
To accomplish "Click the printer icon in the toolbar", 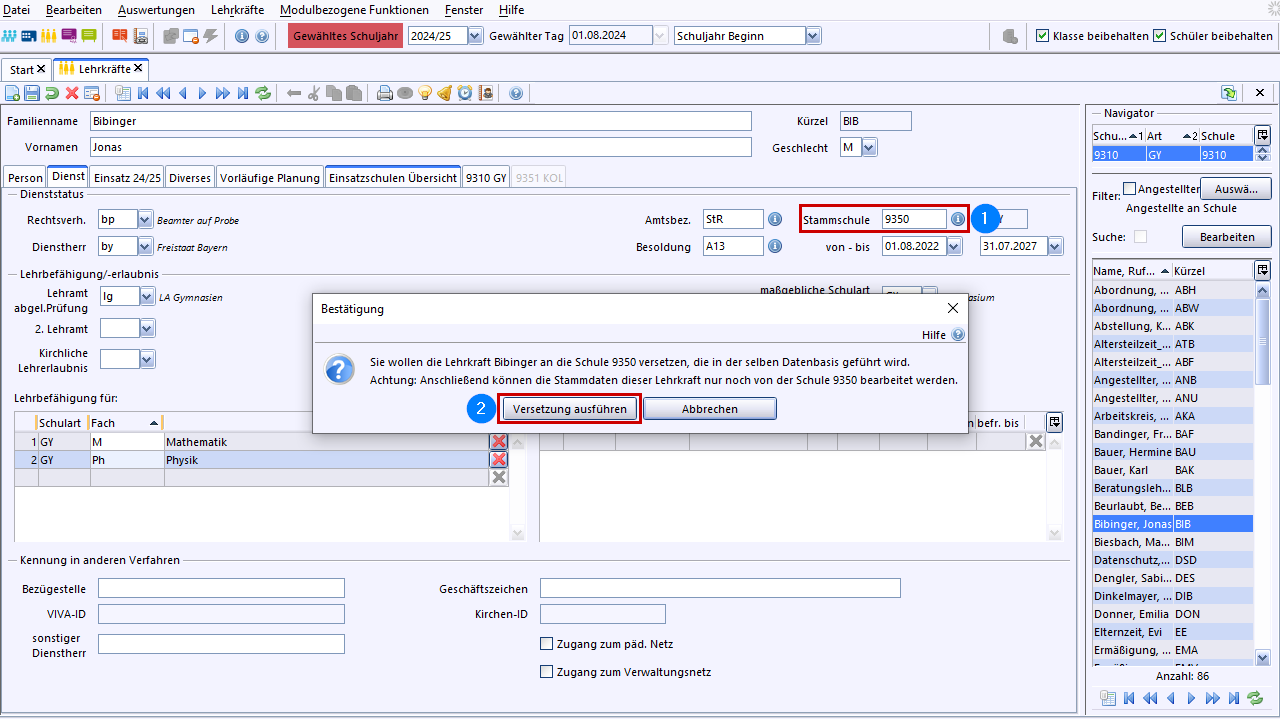I will point(385,93).
